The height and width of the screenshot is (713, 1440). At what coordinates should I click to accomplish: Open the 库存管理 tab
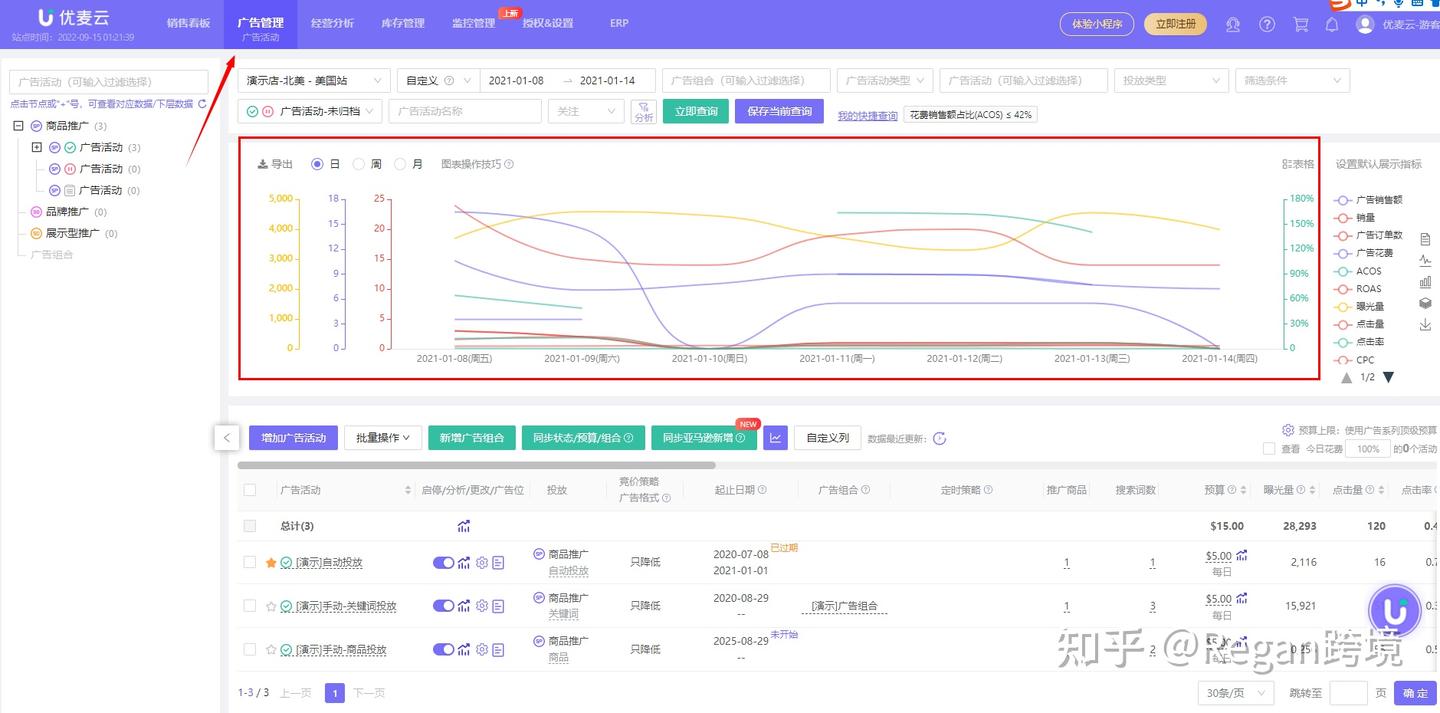pyautogui.click(x=403, y=23)
